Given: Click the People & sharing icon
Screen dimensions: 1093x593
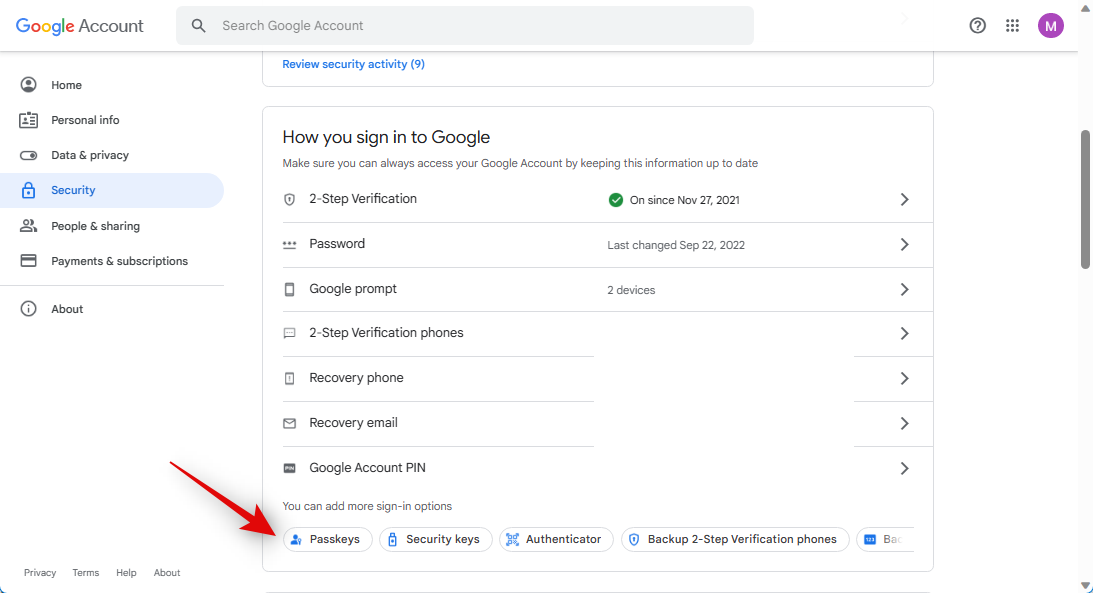Looking at the screenshot, I should point(29,226).
